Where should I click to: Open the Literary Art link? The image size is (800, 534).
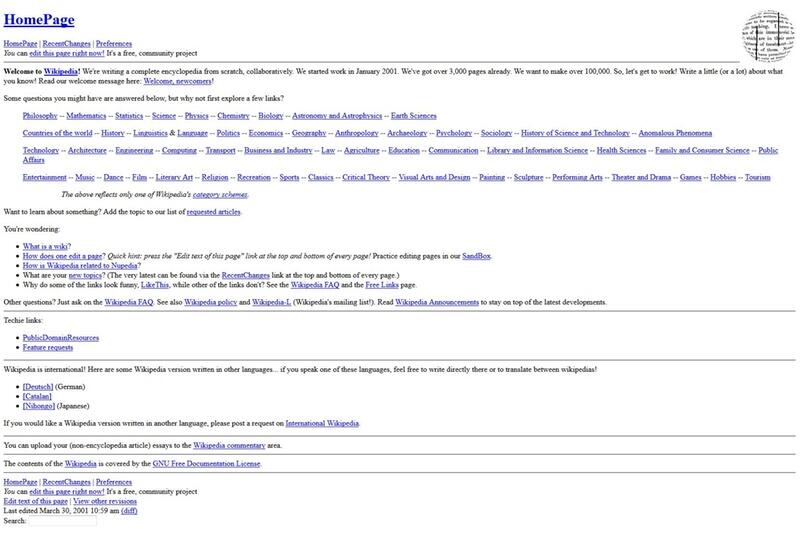[174, 177]
